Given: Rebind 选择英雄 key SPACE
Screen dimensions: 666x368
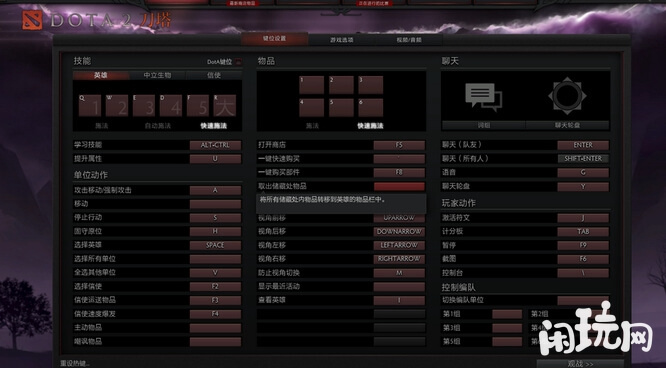Looking at the screenshot, I should 215,245.
